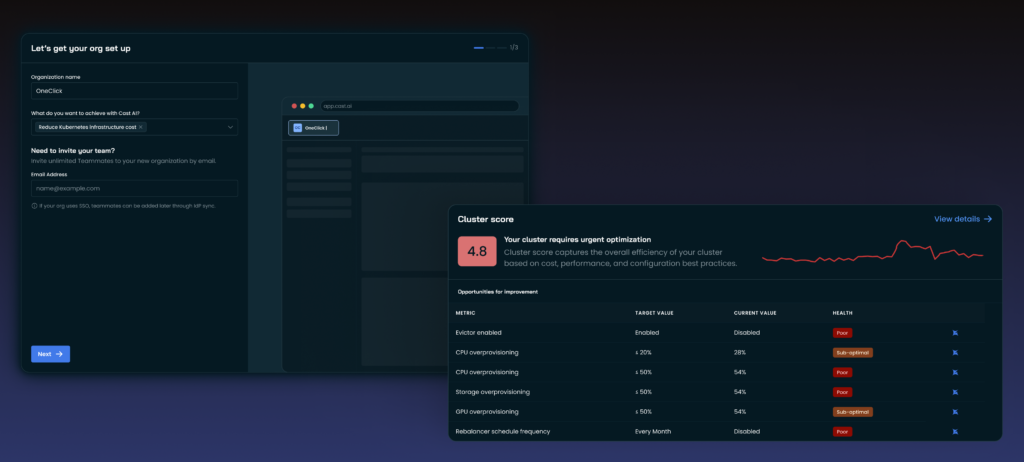Click the OC avatar icon in the OneClick tab
The image size is (1024, 462).
click(297, 128)
